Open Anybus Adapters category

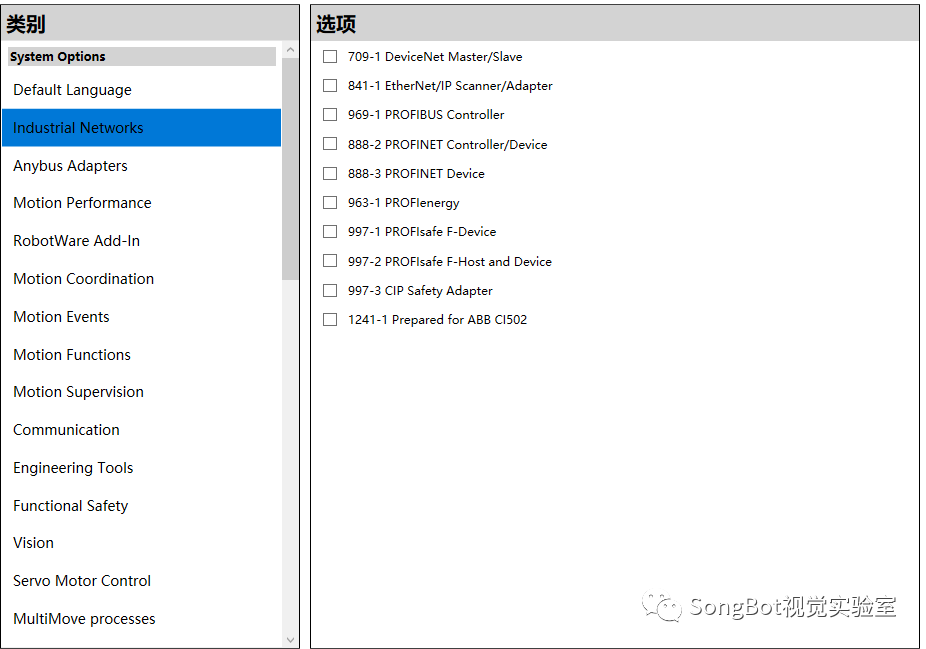142,165
